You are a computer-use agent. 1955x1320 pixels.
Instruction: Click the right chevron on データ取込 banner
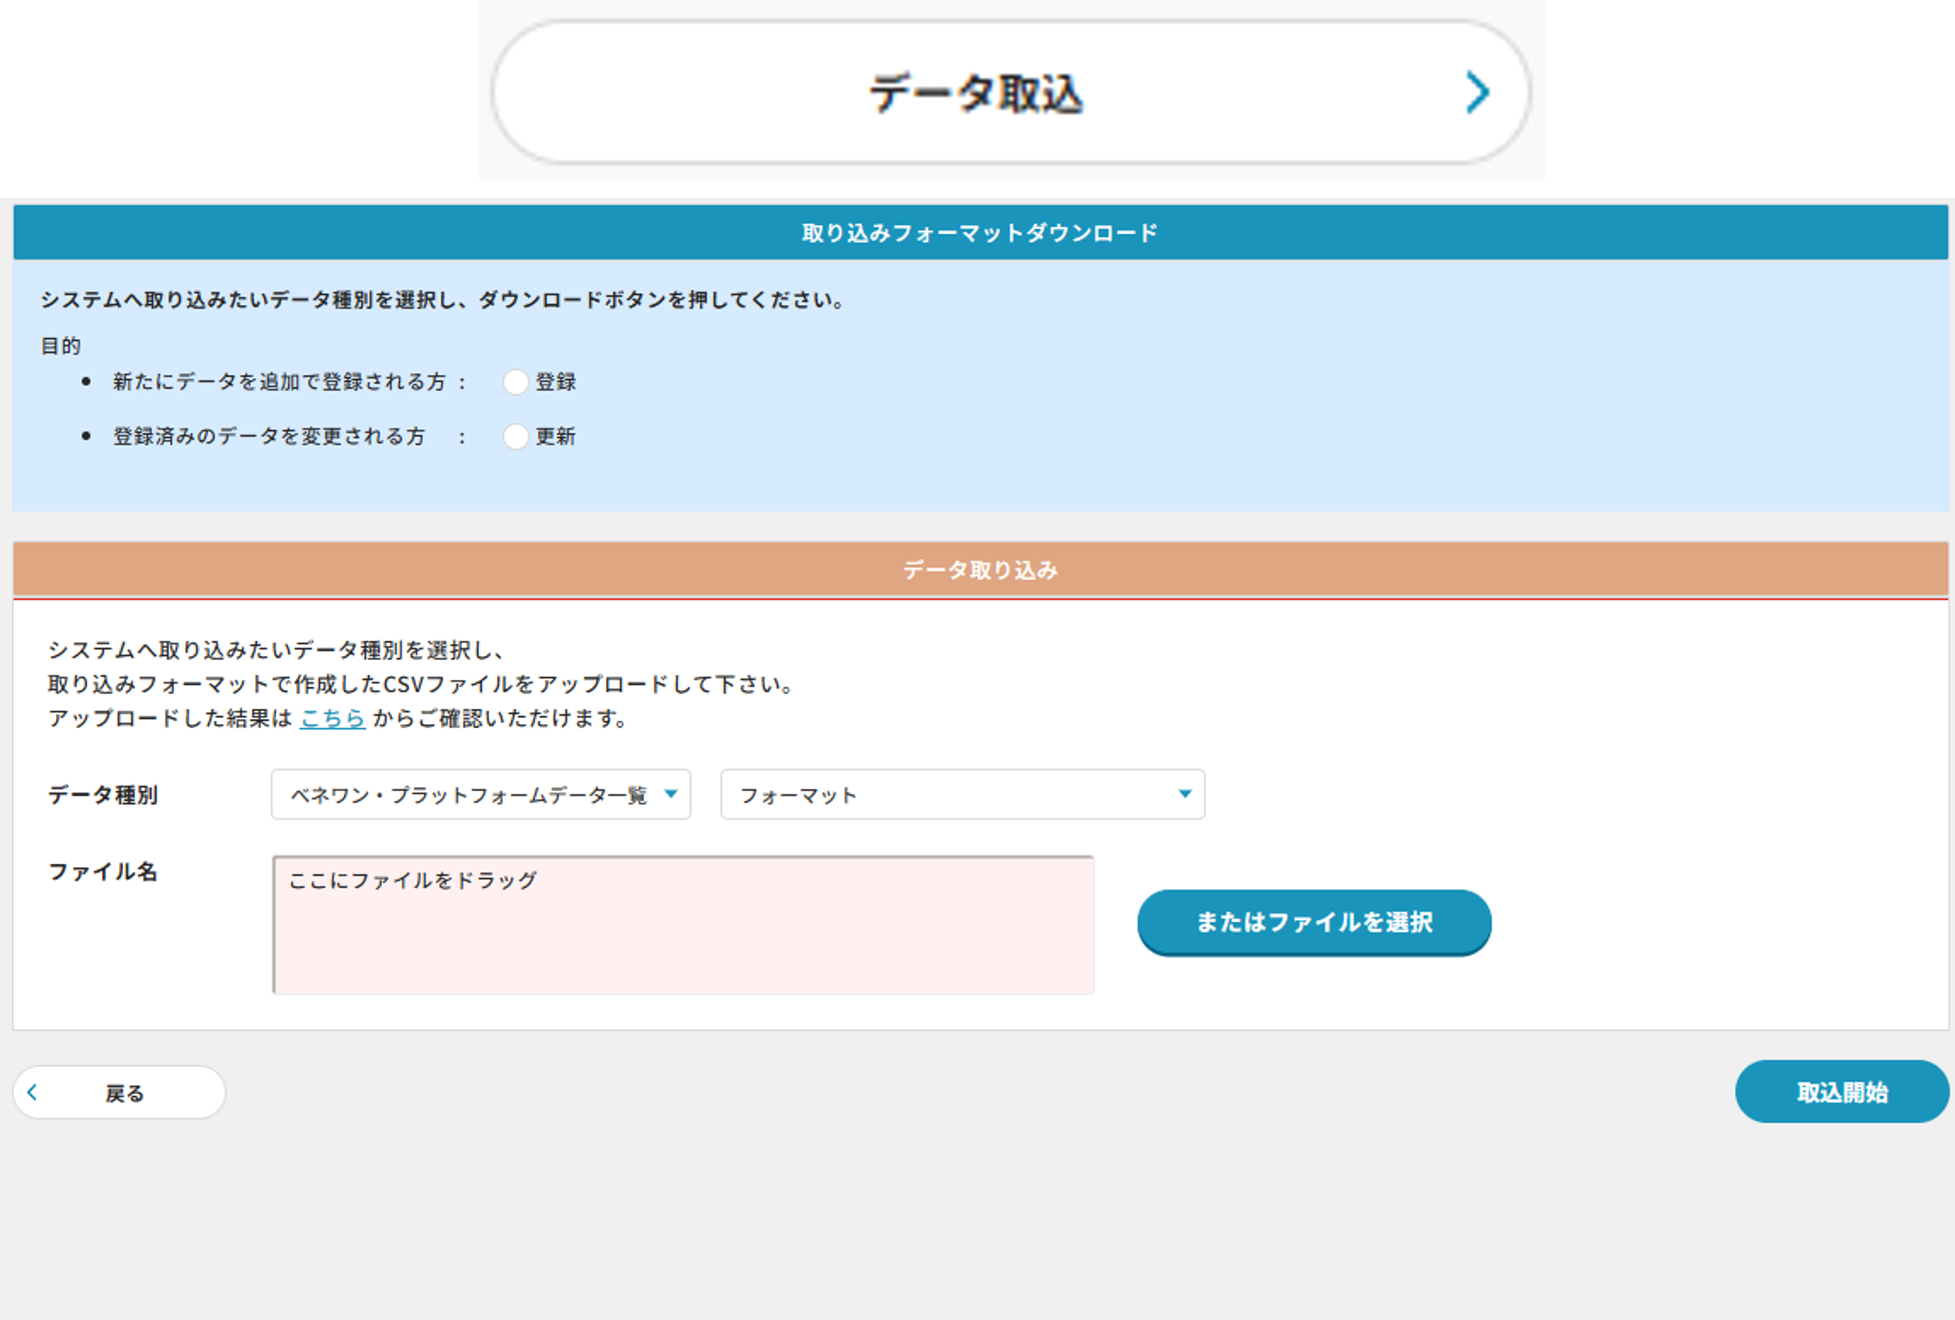click(x=1477, y=92)
